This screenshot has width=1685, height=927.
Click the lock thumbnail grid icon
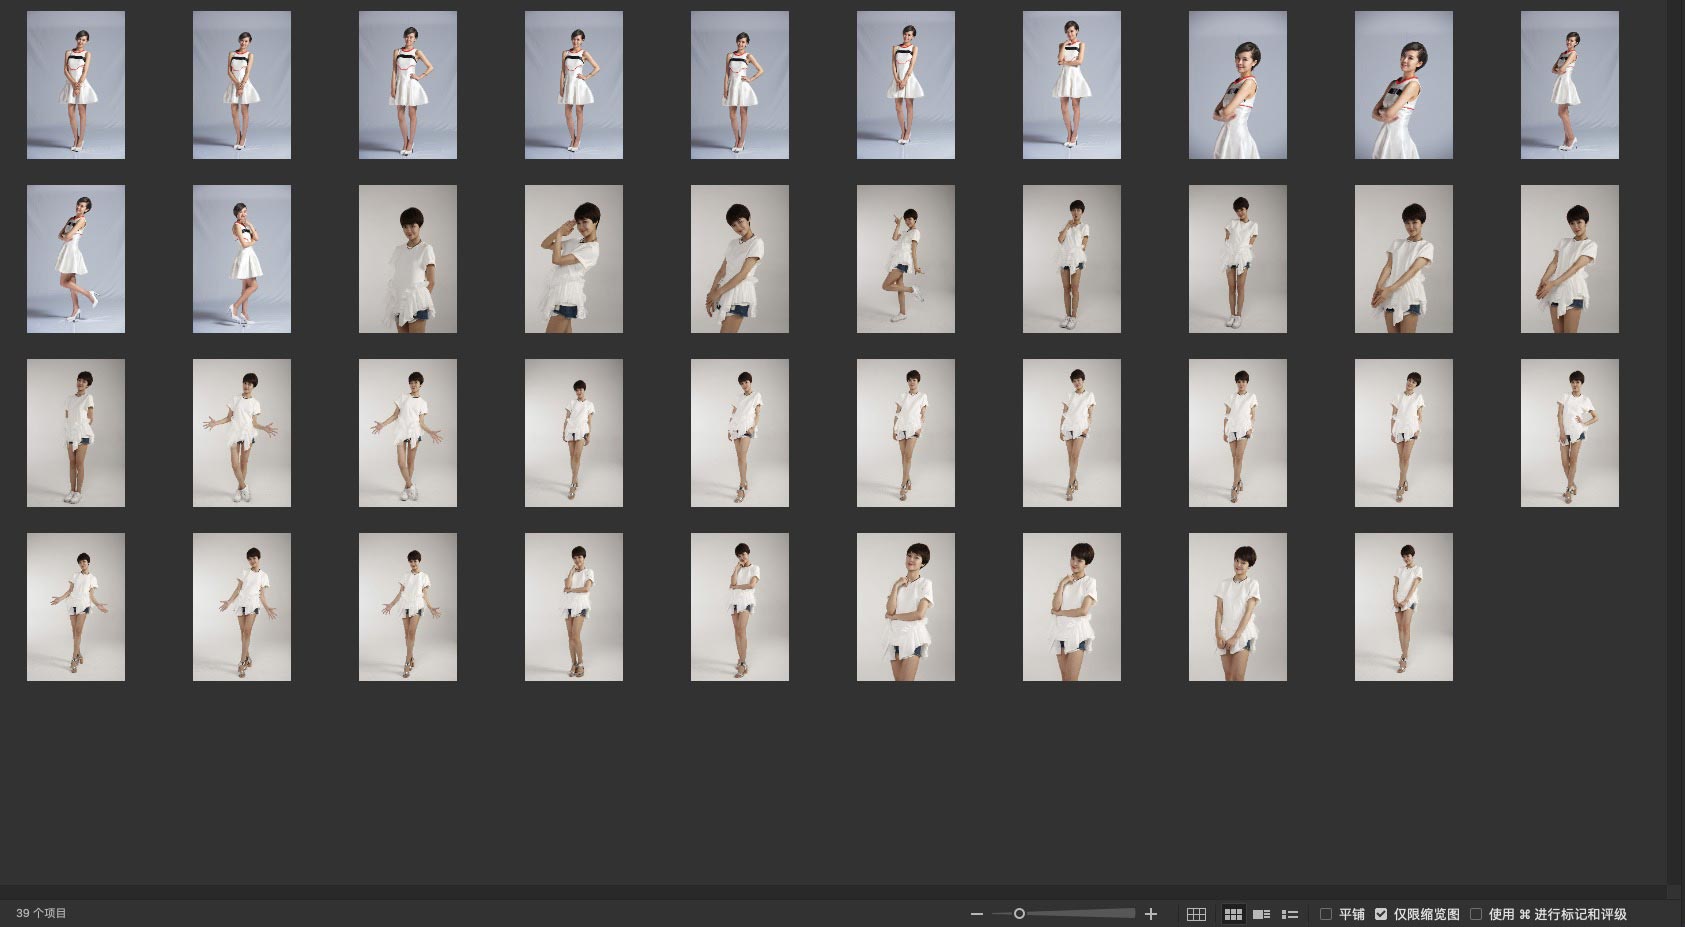pyautogui.click(x=1196, y=914)
